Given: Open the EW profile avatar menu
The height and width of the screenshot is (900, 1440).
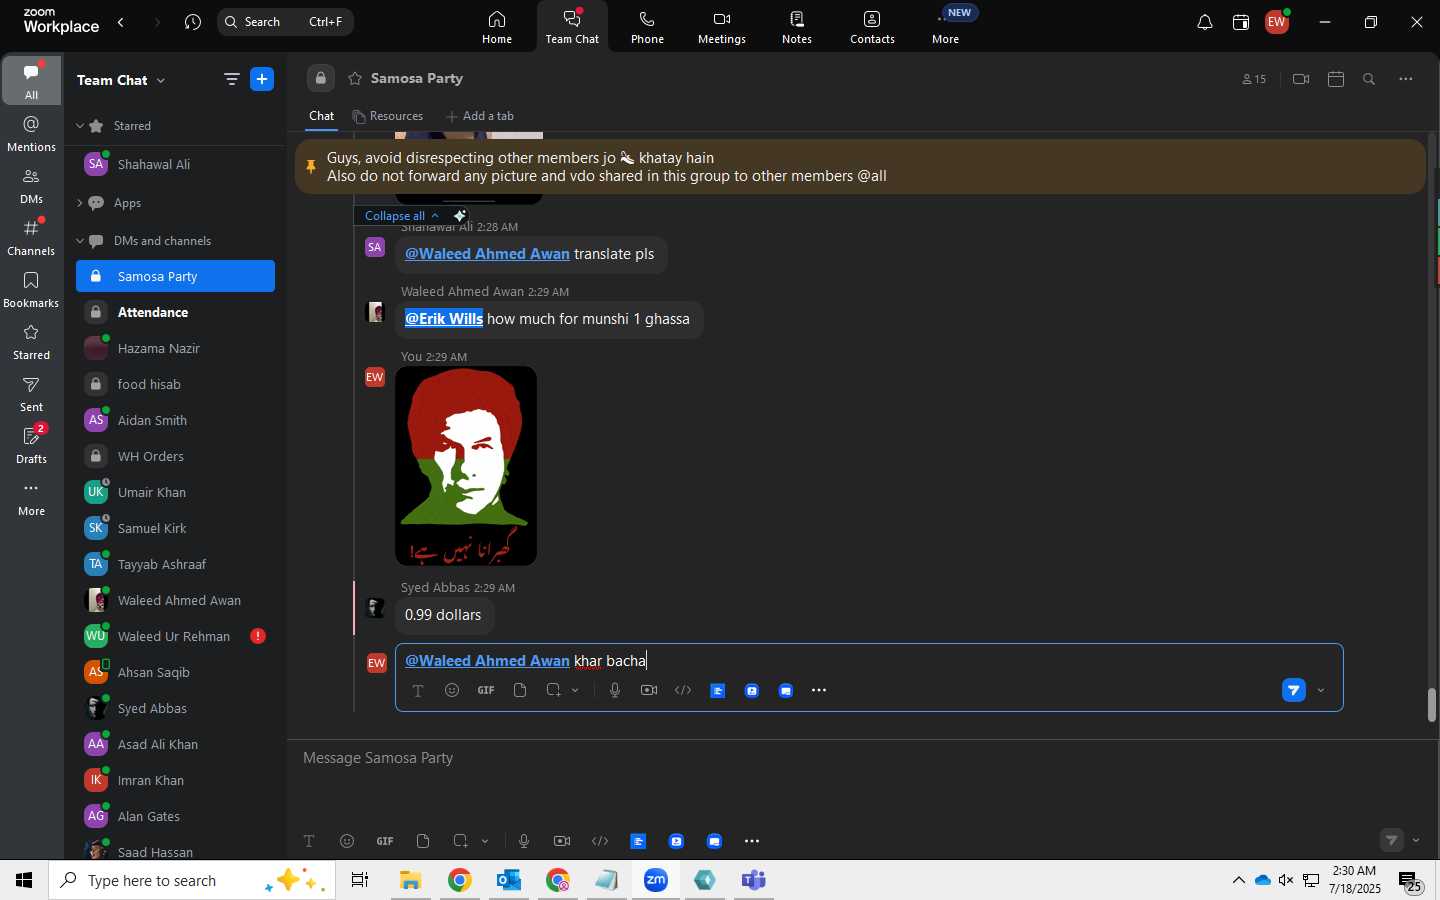Looking at the screenshot, I should click(1279, 23).
